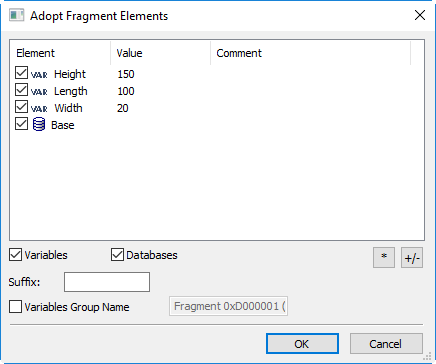Toggle the Base database checkbox
Viewport: 436px width, 364px height.
[21, 124]
